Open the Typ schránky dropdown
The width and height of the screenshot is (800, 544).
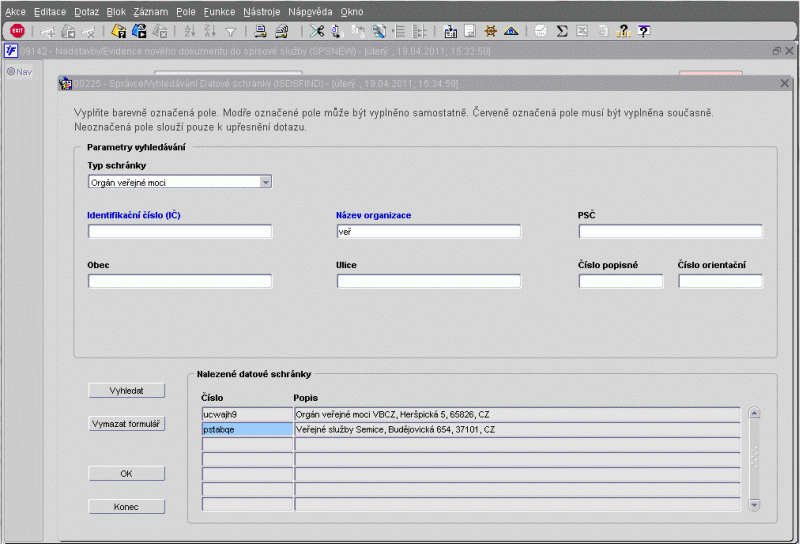pyautogui.click(x=265, y=182)
